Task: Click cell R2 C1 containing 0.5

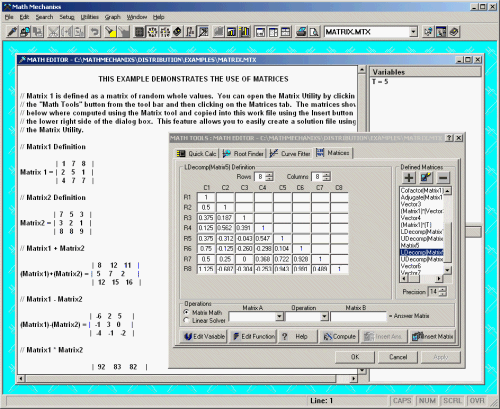Action: tap(206, 207)
